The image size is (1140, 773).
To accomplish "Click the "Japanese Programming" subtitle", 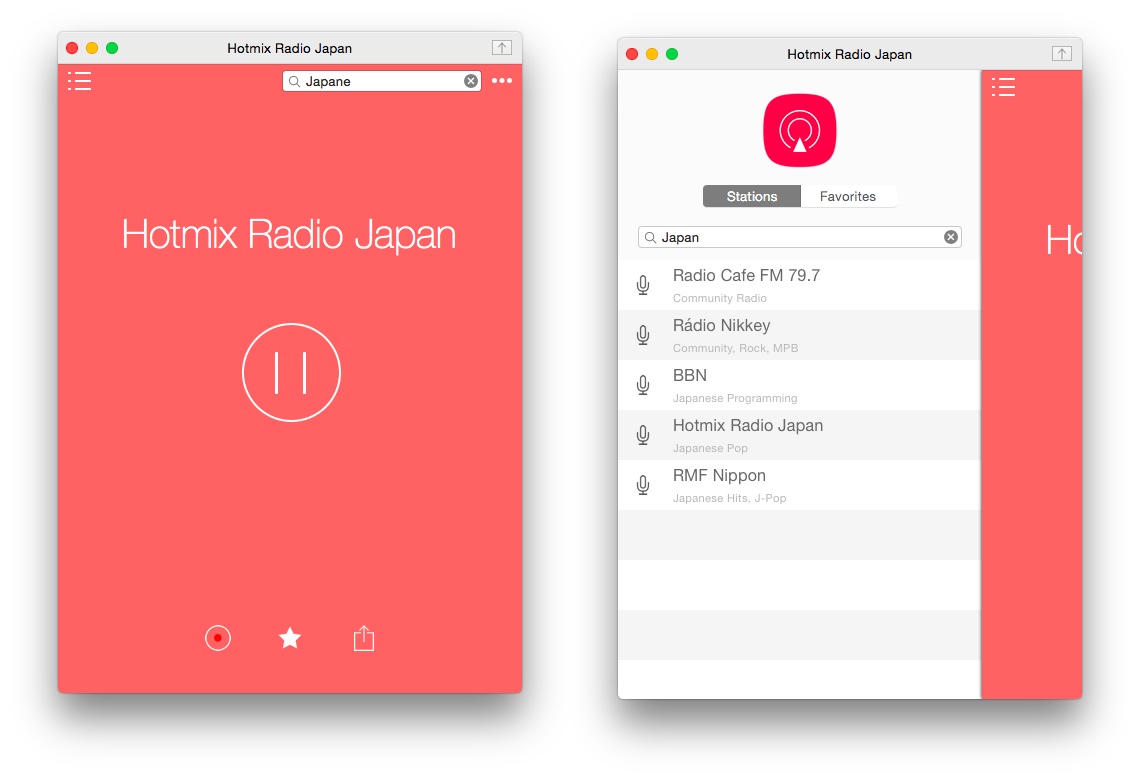I will pyautogui.click(x=735, y=398).
